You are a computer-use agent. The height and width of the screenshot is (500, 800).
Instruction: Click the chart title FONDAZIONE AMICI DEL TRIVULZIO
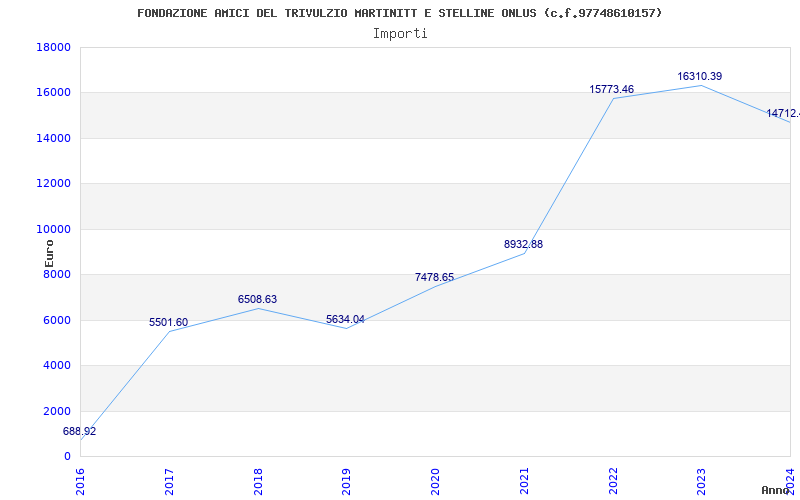pos(399,13)
